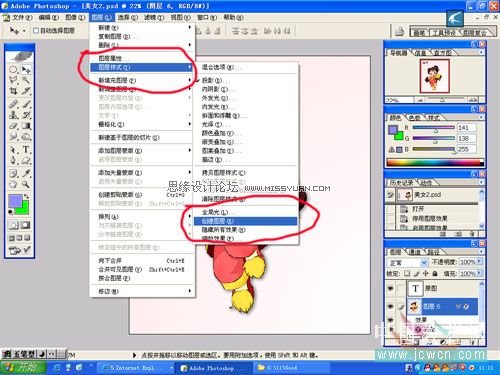The height and width of the screenshot is (375, 500).
Task: Open tool preset picker arrow beside Move tool
Action: pos(24,31)
